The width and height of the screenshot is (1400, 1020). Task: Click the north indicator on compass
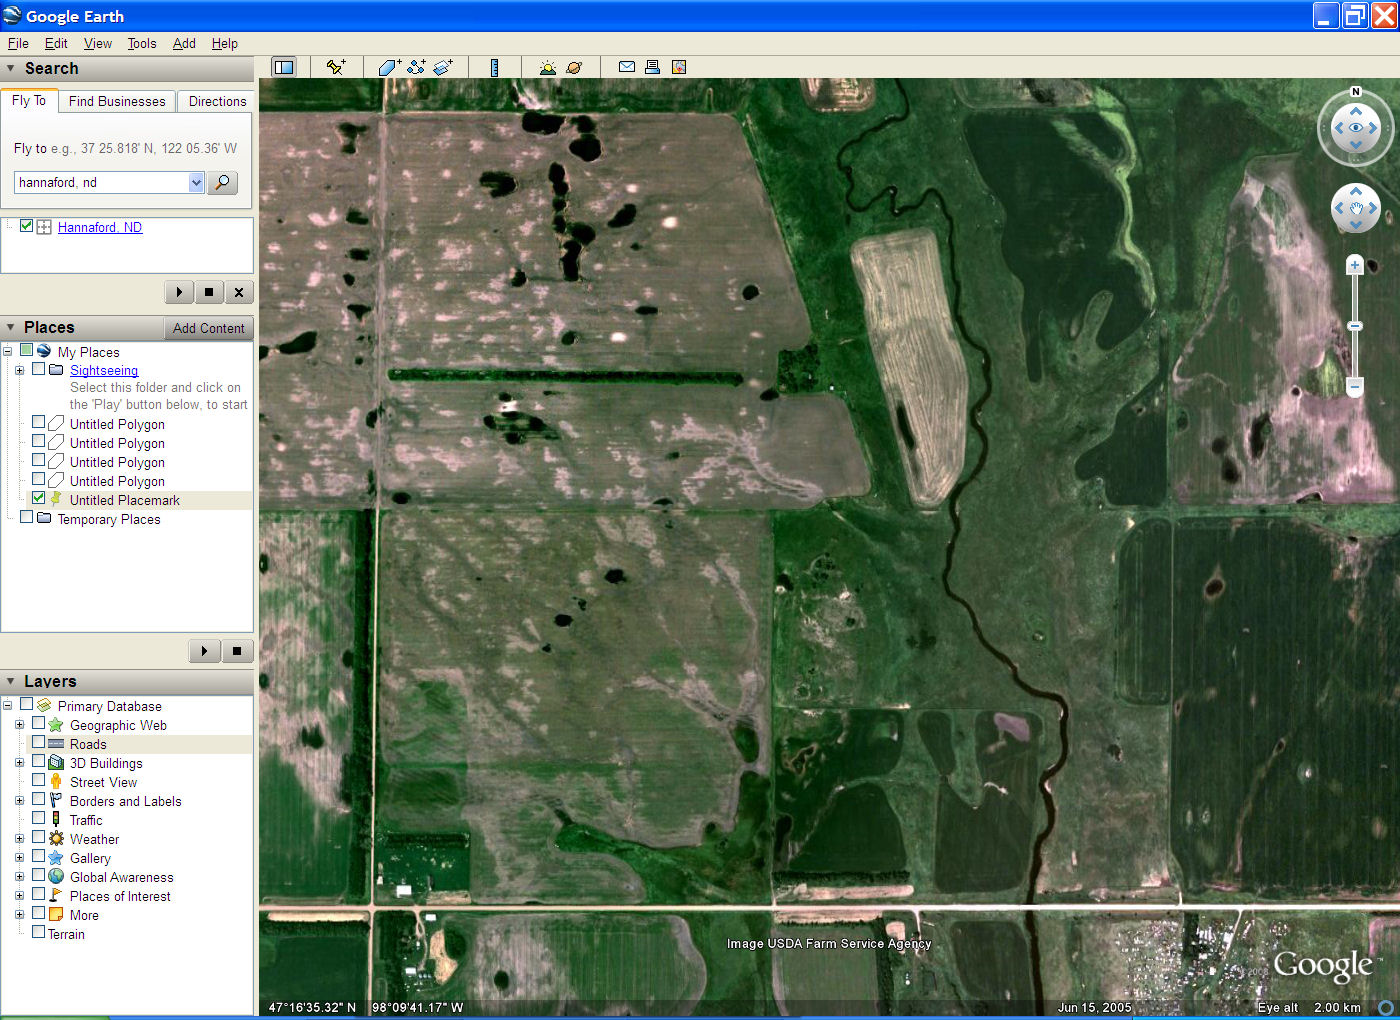pos(1356,92)
